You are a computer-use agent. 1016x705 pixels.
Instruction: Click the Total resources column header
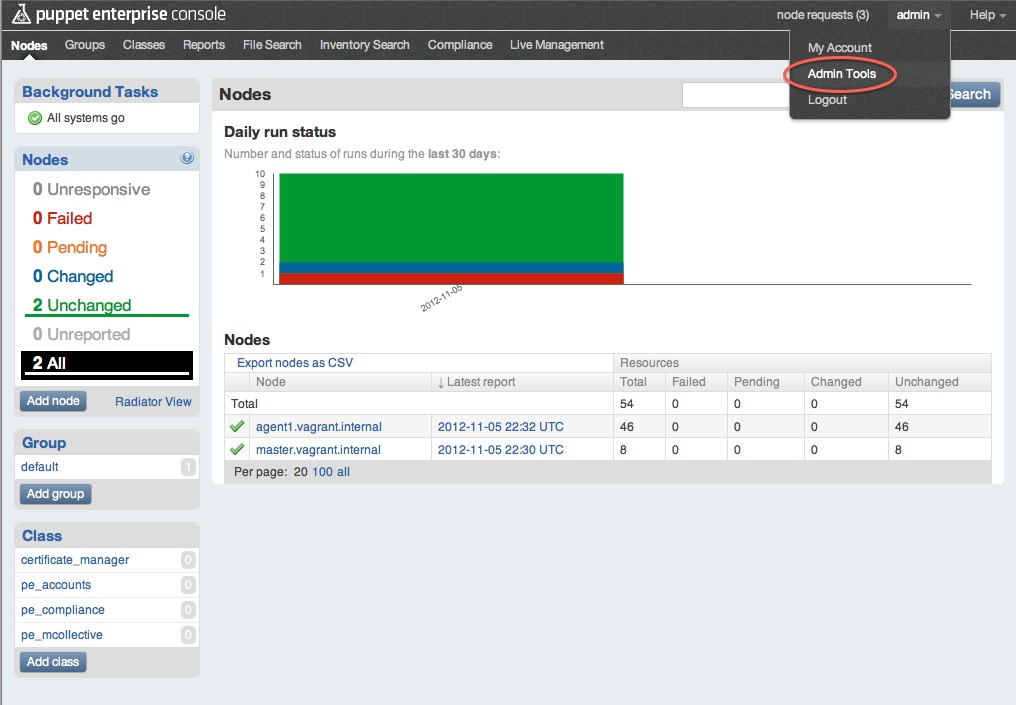633,382
